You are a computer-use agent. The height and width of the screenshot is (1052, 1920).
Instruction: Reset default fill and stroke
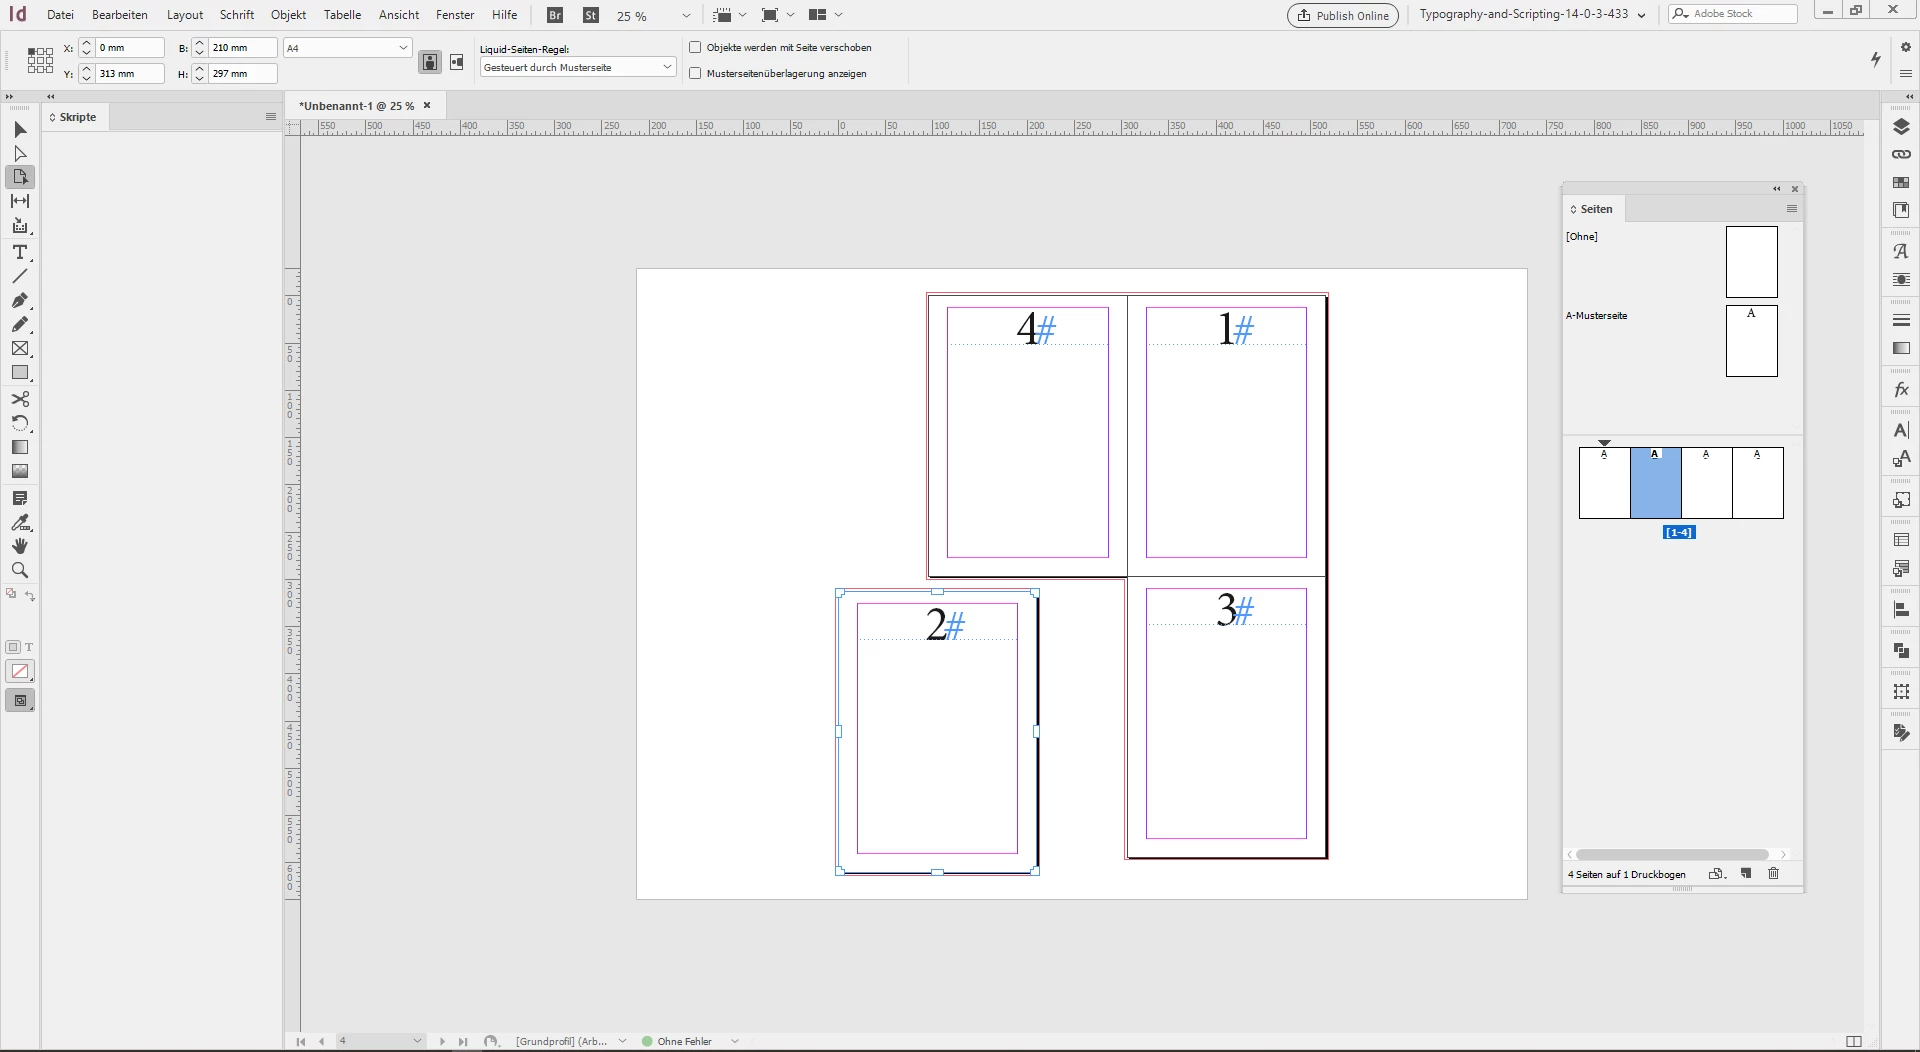[11, 594]
